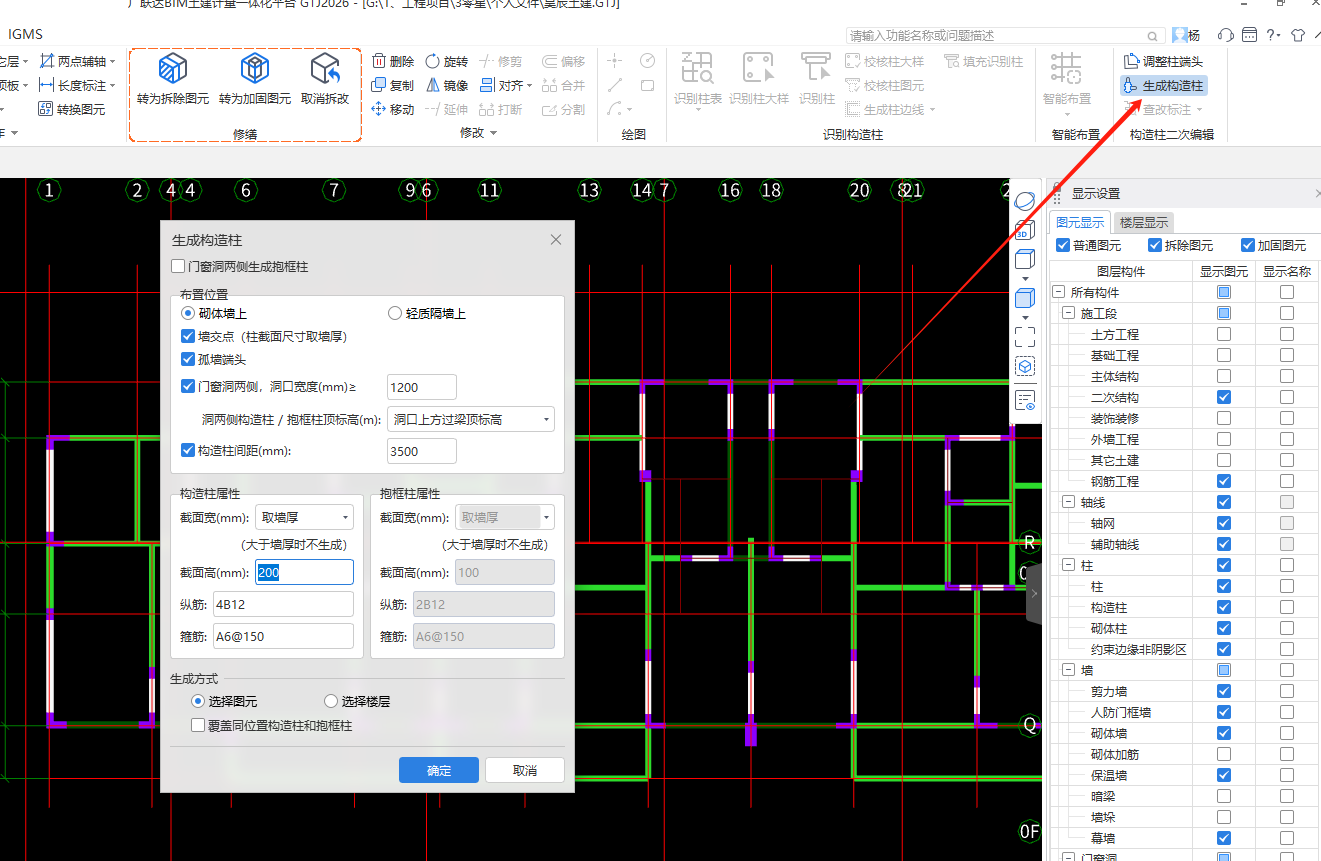1321x861 pixels.
Task: Select 选择楼层 radio button
Action: click(331, 701)
